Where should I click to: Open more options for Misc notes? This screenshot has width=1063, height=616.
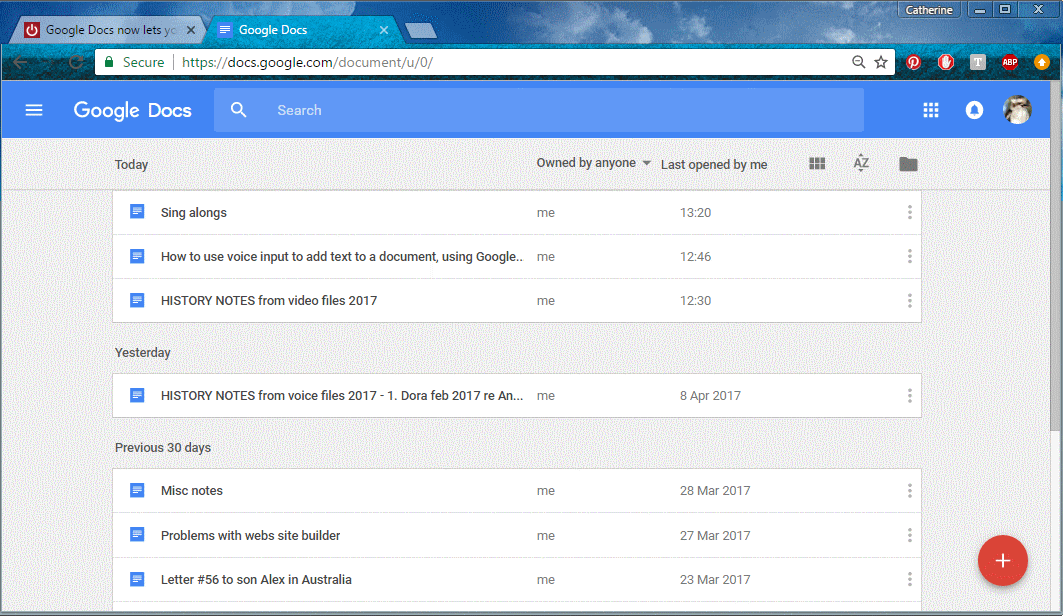pos(909,491)
